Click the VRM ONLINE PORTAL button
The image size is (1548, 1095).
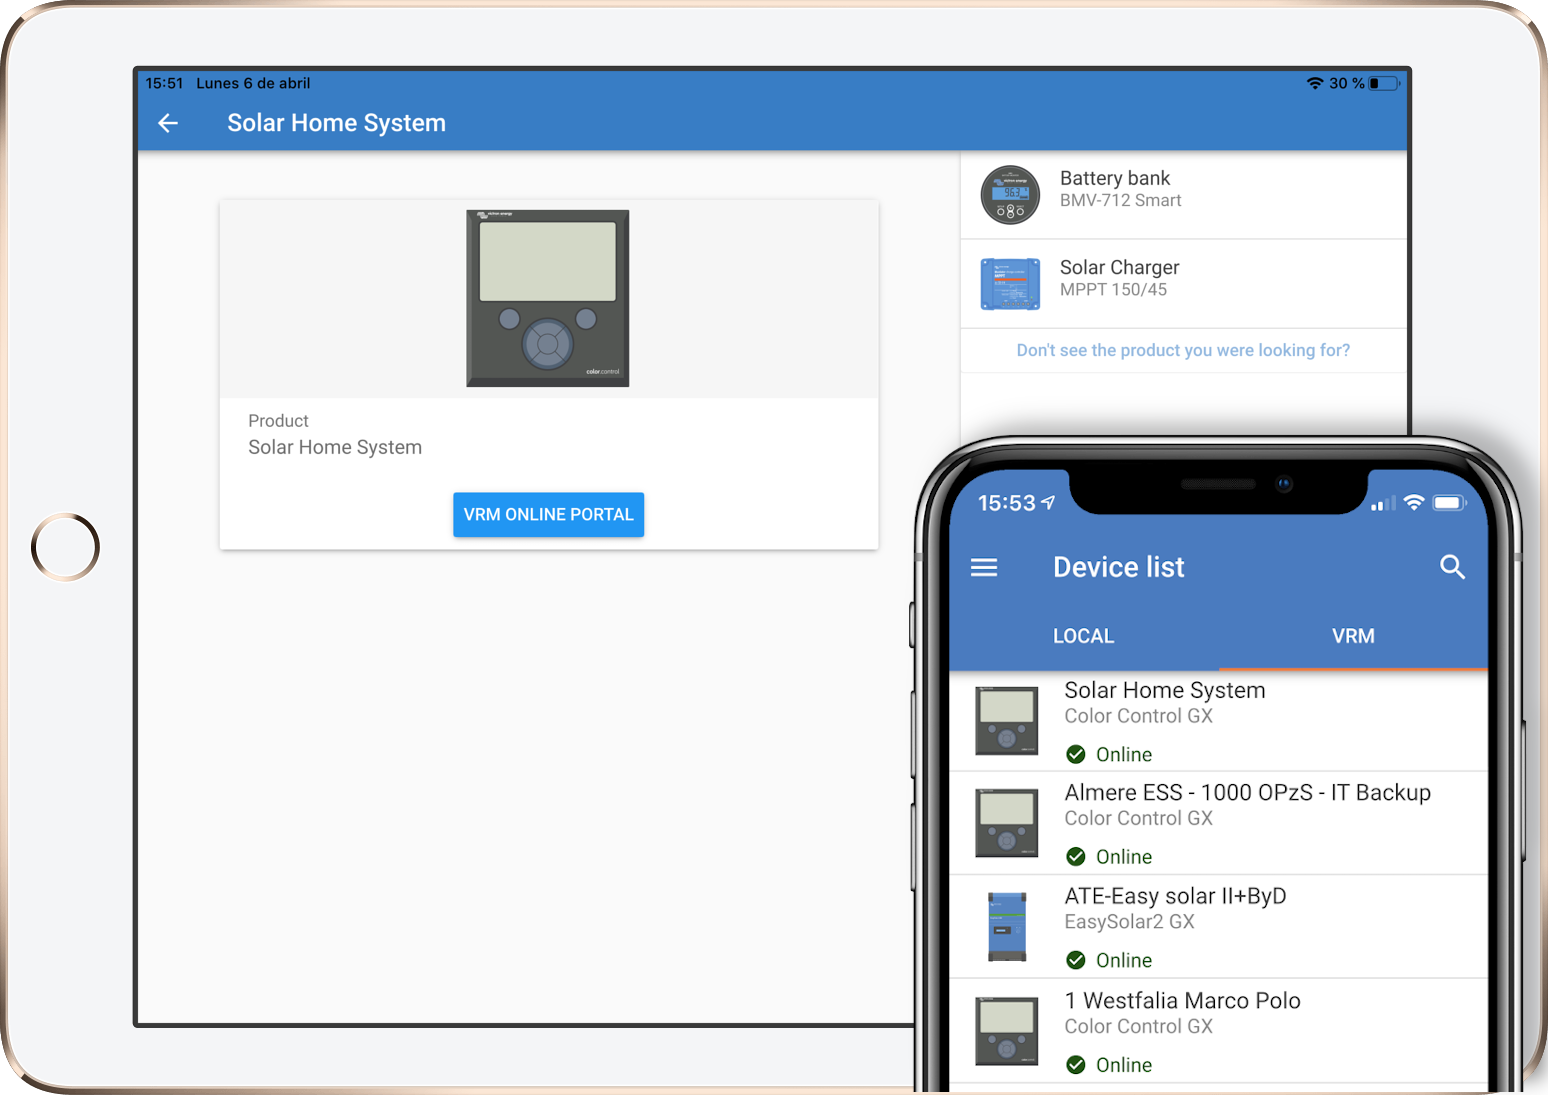[548, 514]
